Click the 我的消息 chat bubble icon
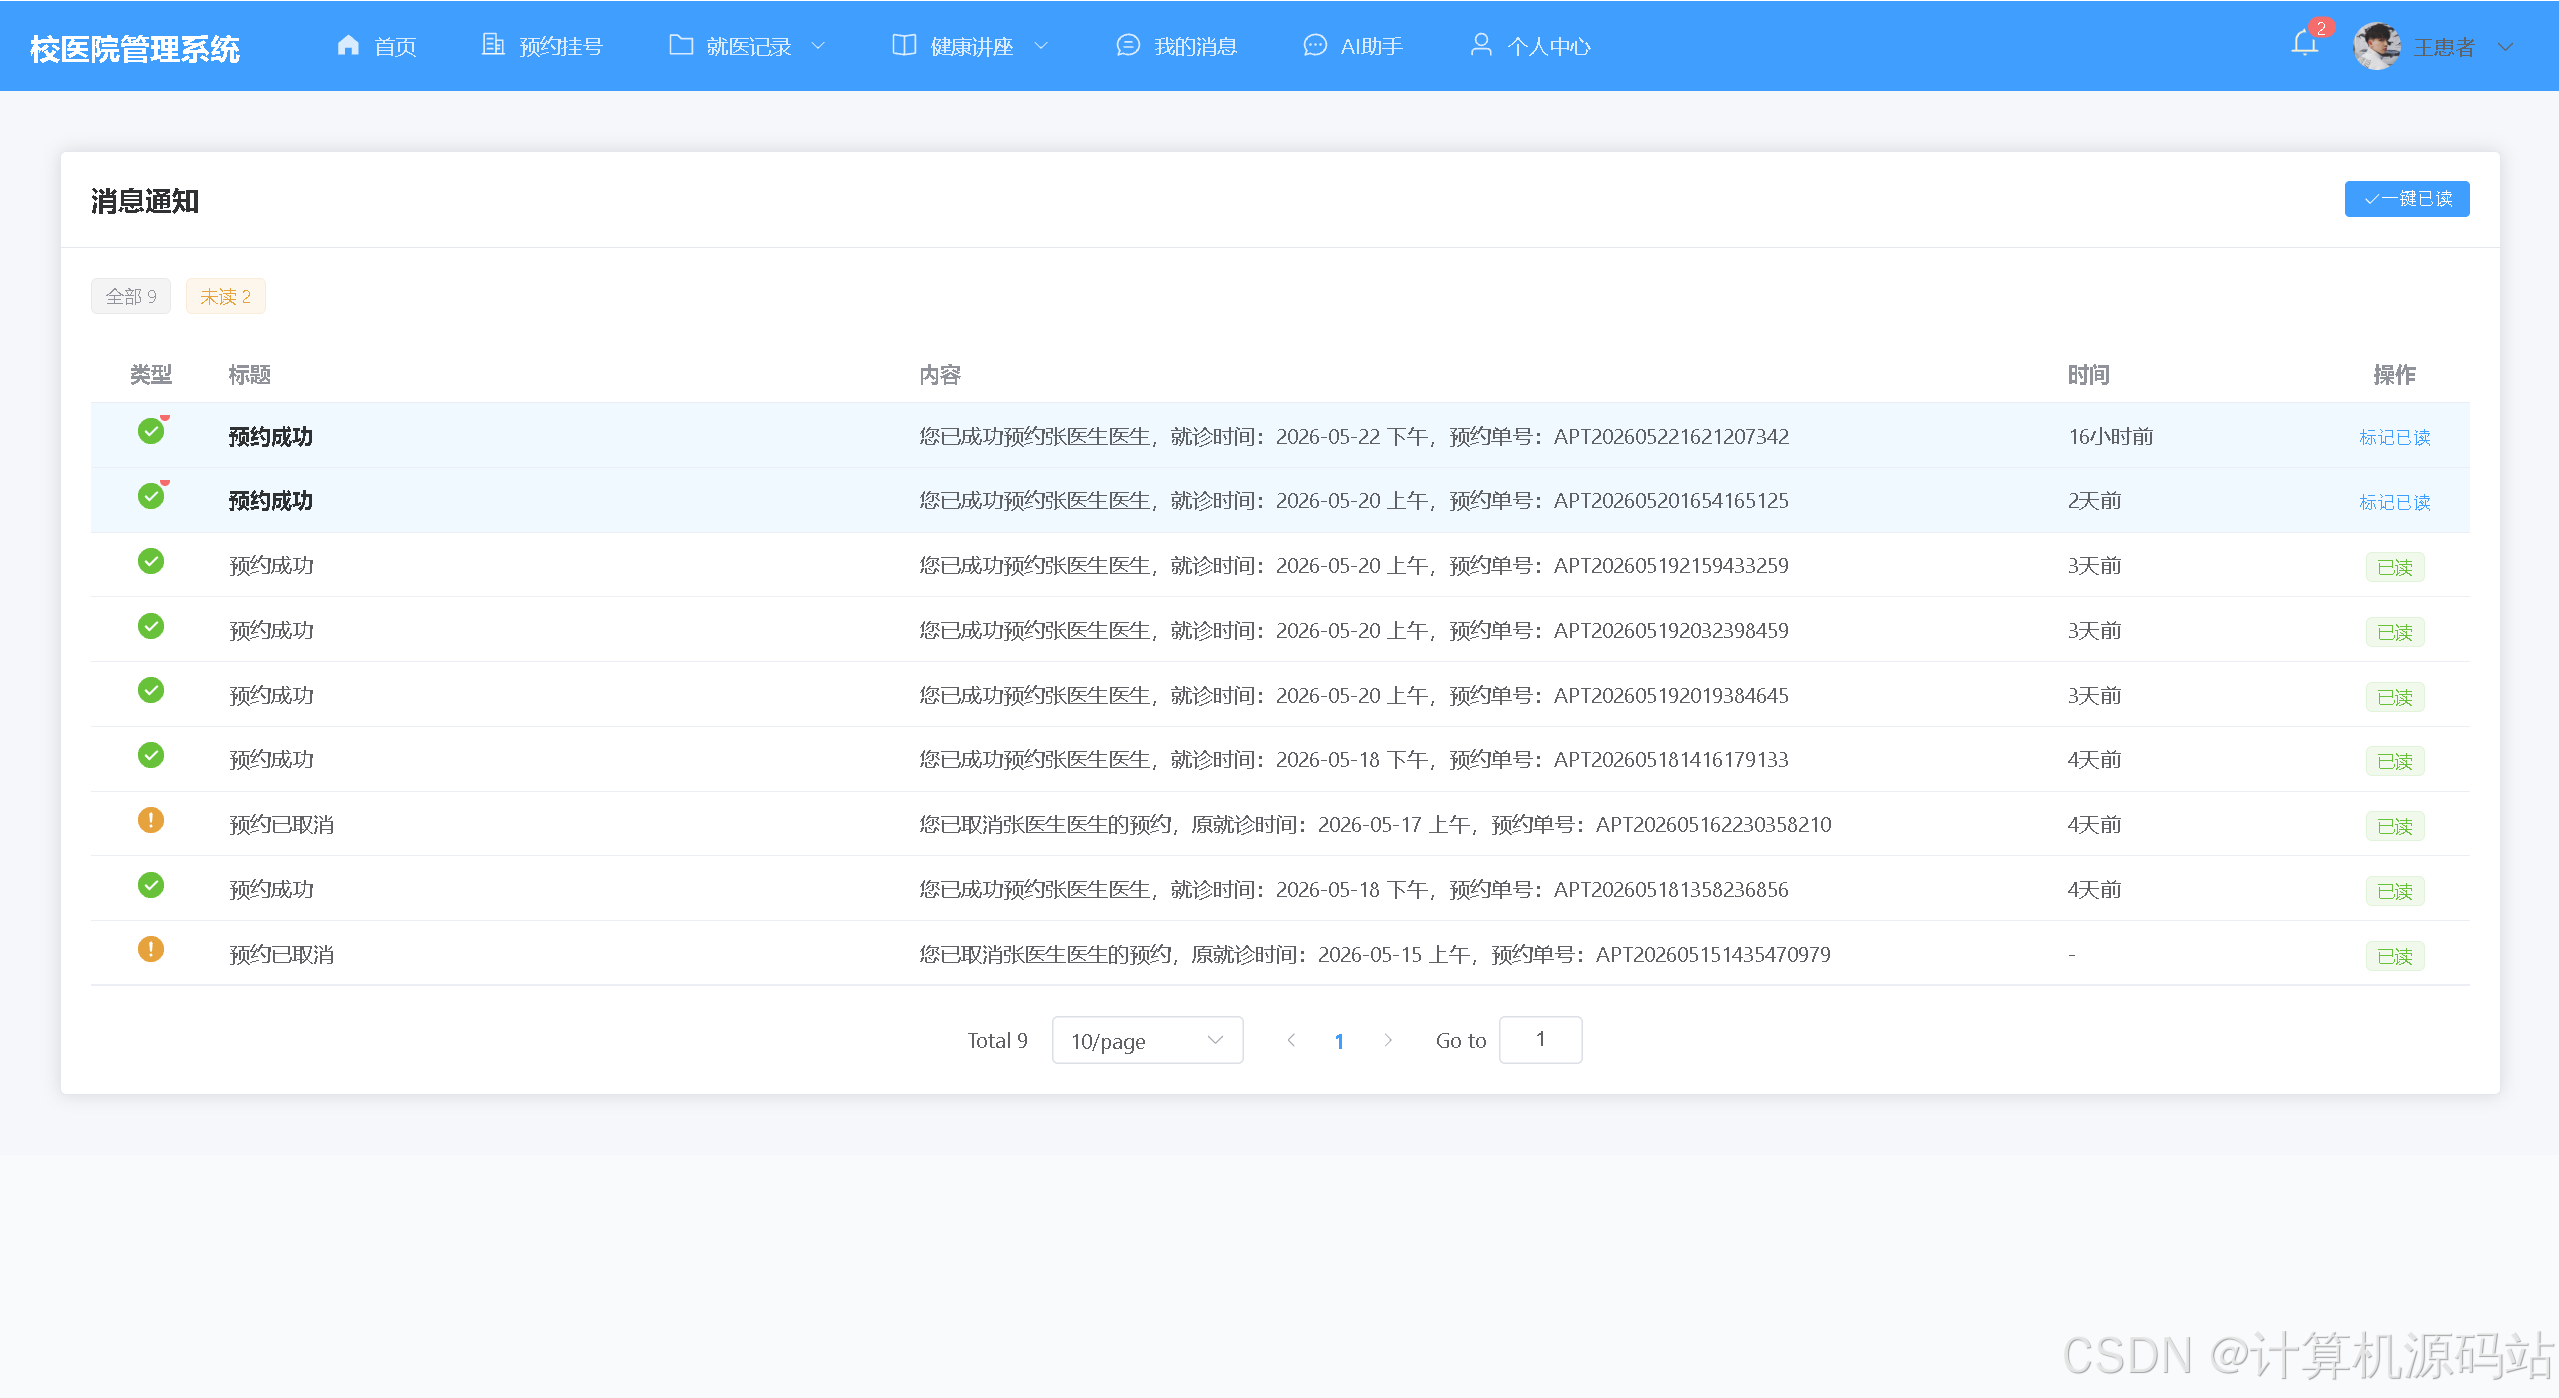The image size is (2559, 1398). pyautogui.click(x=1128, y=45)
